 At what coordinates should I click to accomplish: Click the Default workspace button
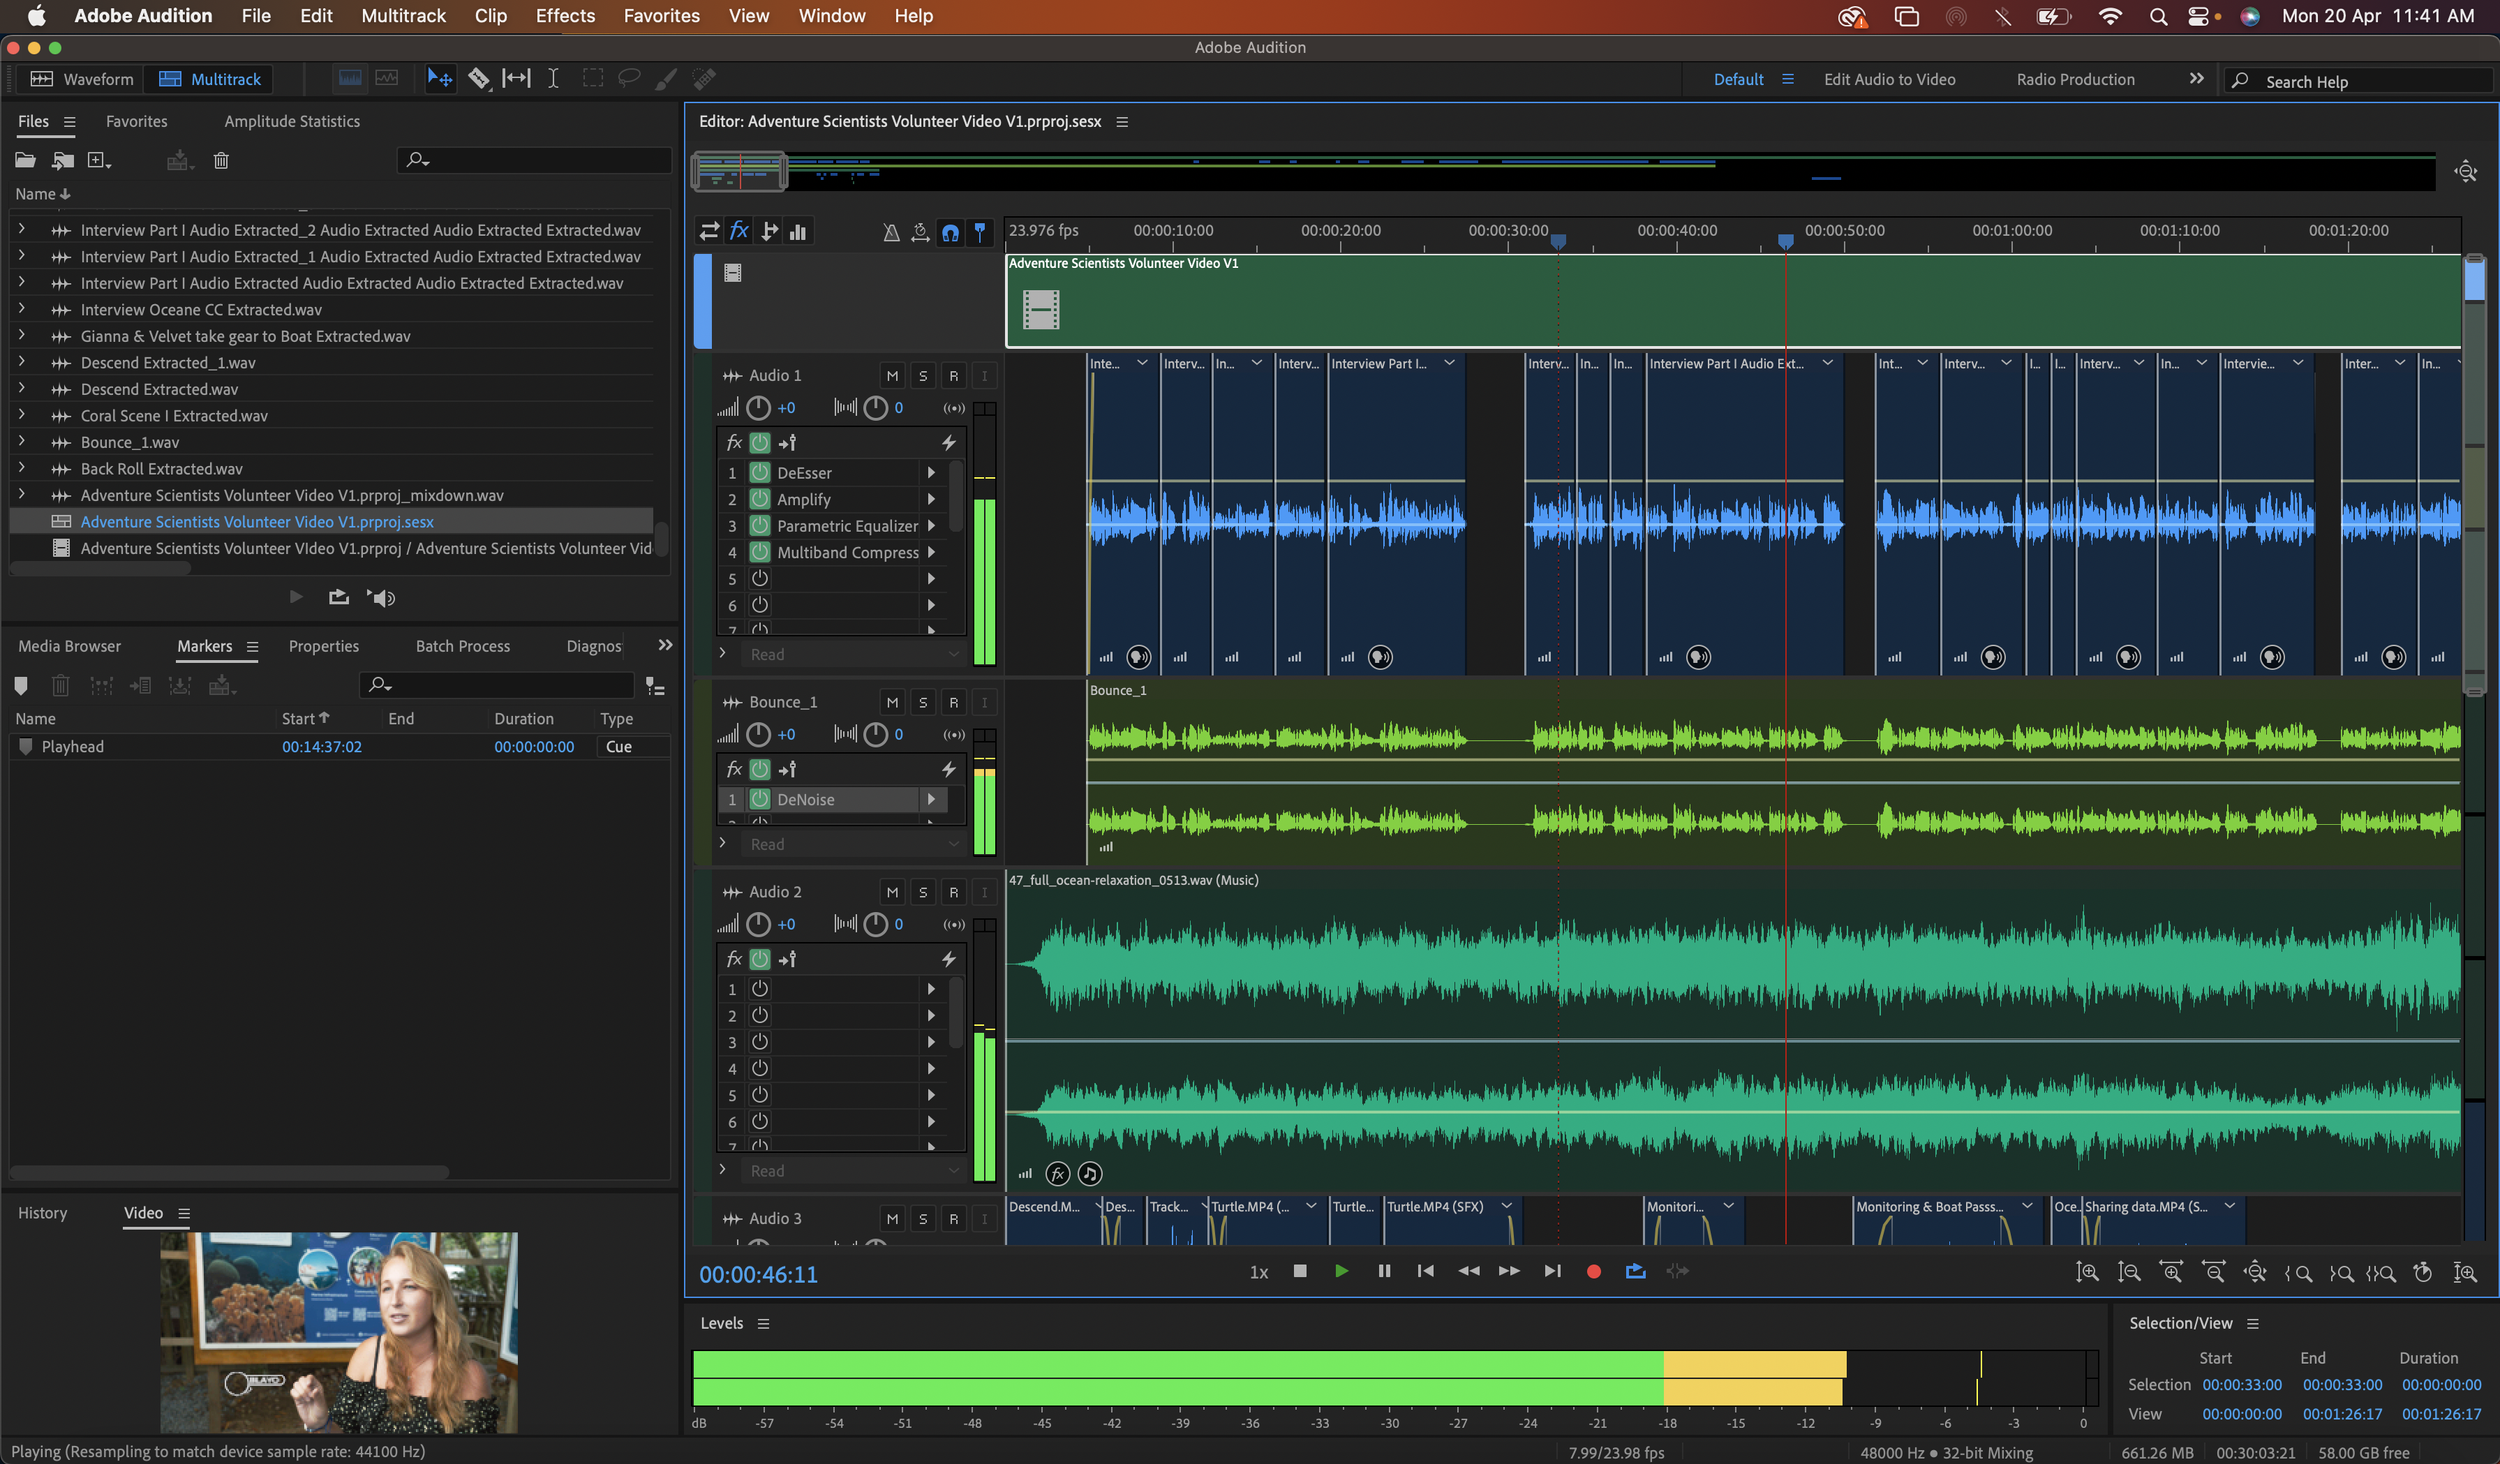[x=1738, y=79]
